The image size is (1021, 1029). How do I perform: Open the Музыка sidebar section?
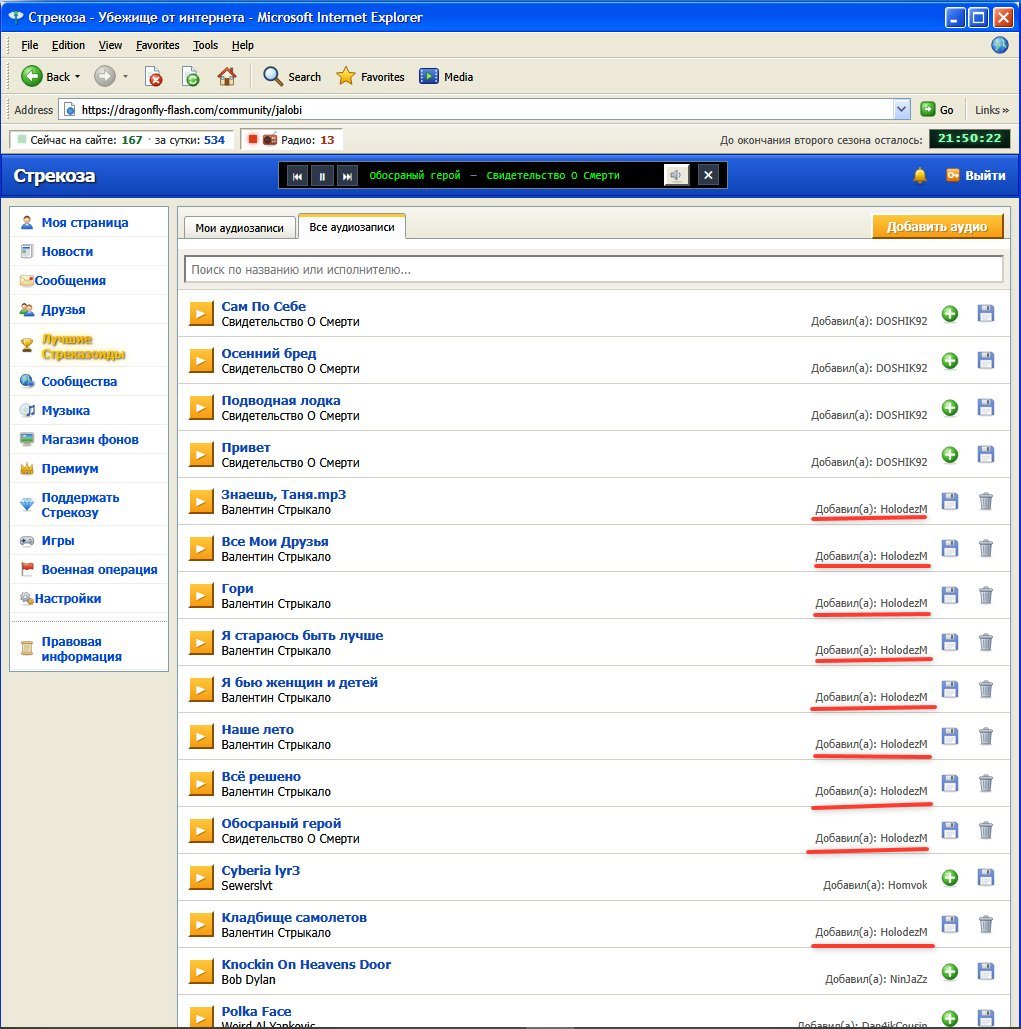(66, 410)
